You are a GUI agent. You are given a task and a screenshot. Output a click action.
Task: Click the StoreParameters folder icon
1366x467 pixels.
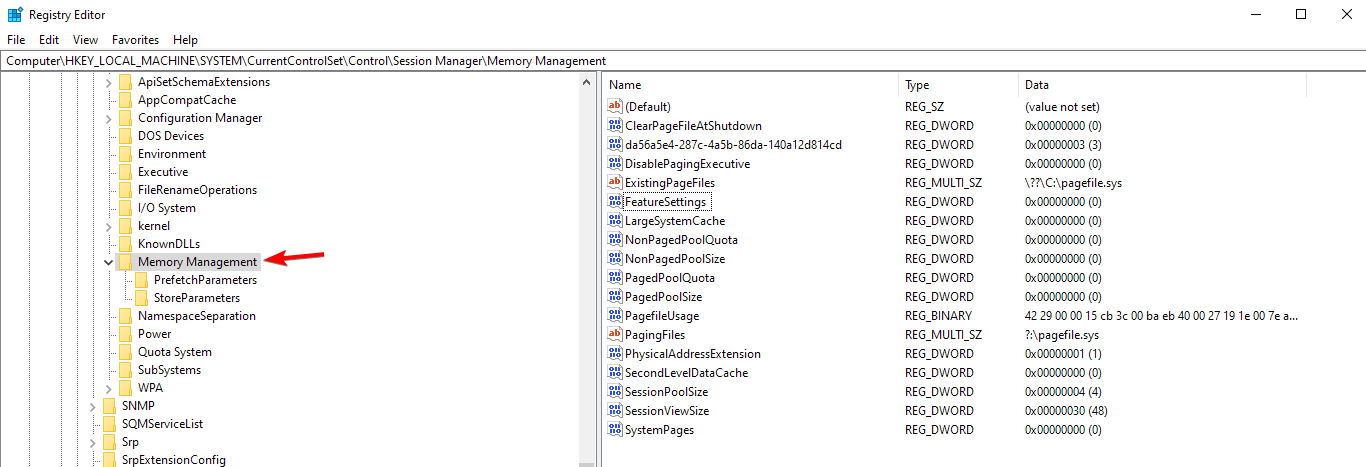pos(141,298)
